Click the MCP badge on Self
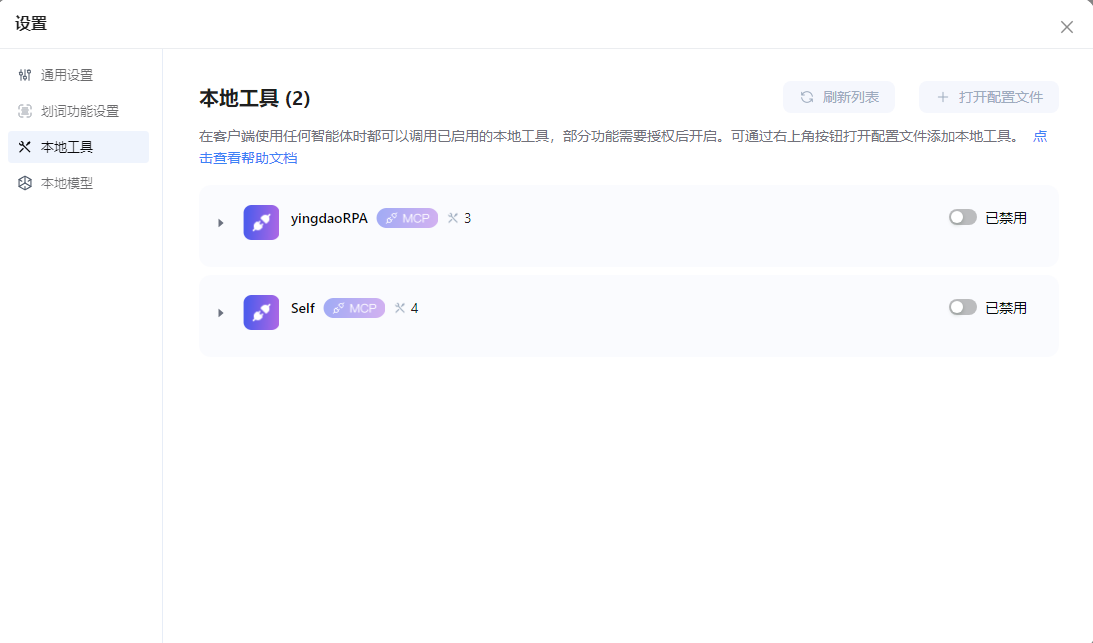Screen dimensions: 1093x643 354,308
